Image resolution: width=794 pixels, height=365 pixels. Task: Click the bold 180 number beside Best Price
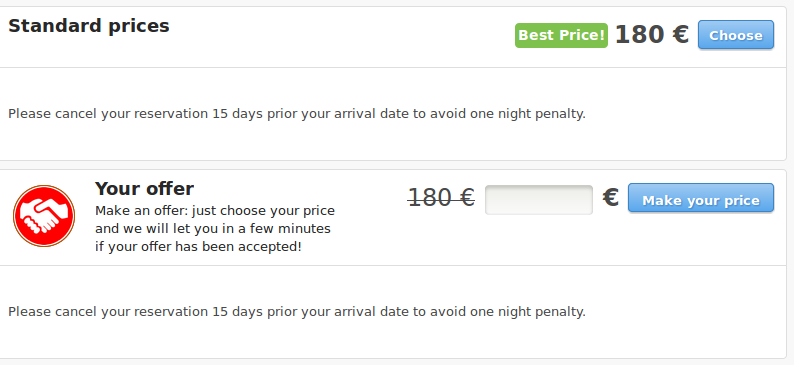point(639,34)
